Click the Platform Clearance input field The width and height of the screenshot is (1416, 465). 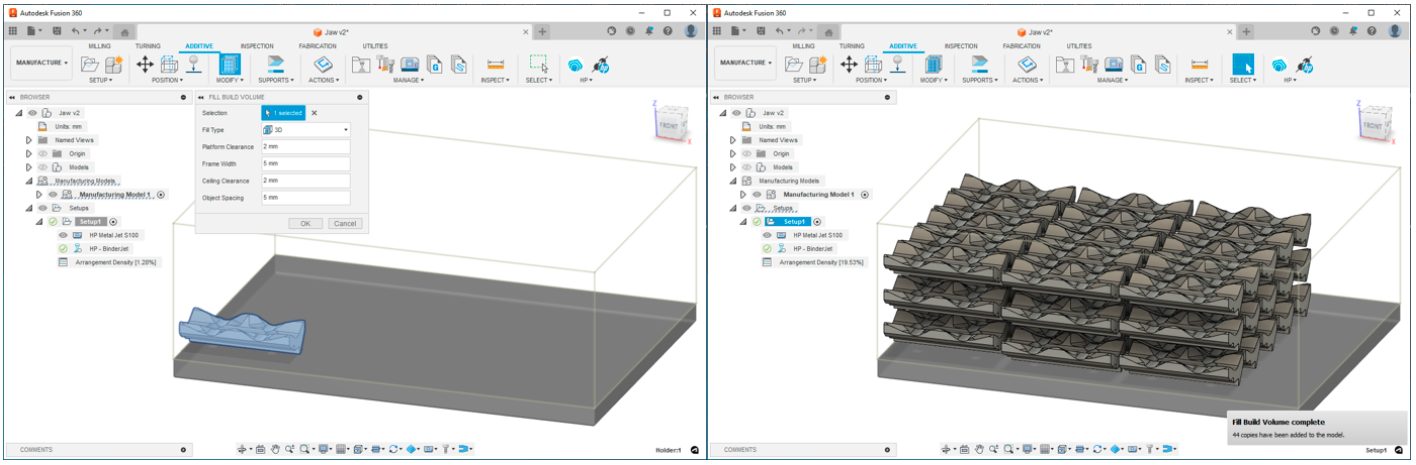click(x=305, y=147)
